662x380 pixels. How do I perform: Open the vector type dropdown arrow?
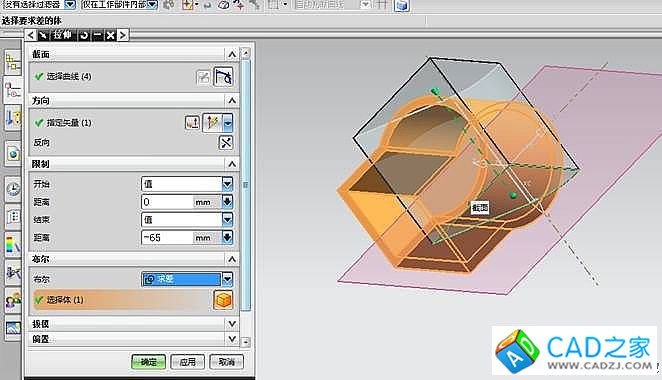[x=228, y=123]
